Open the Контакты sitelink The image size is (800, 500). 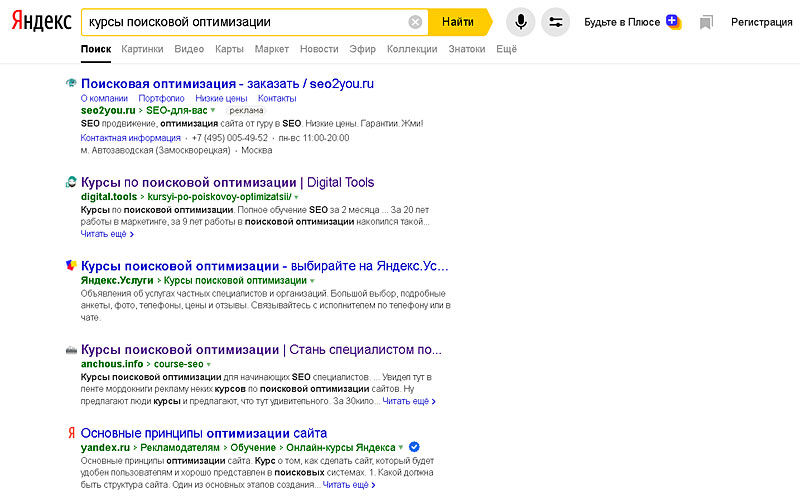click(x=277, y=98)
